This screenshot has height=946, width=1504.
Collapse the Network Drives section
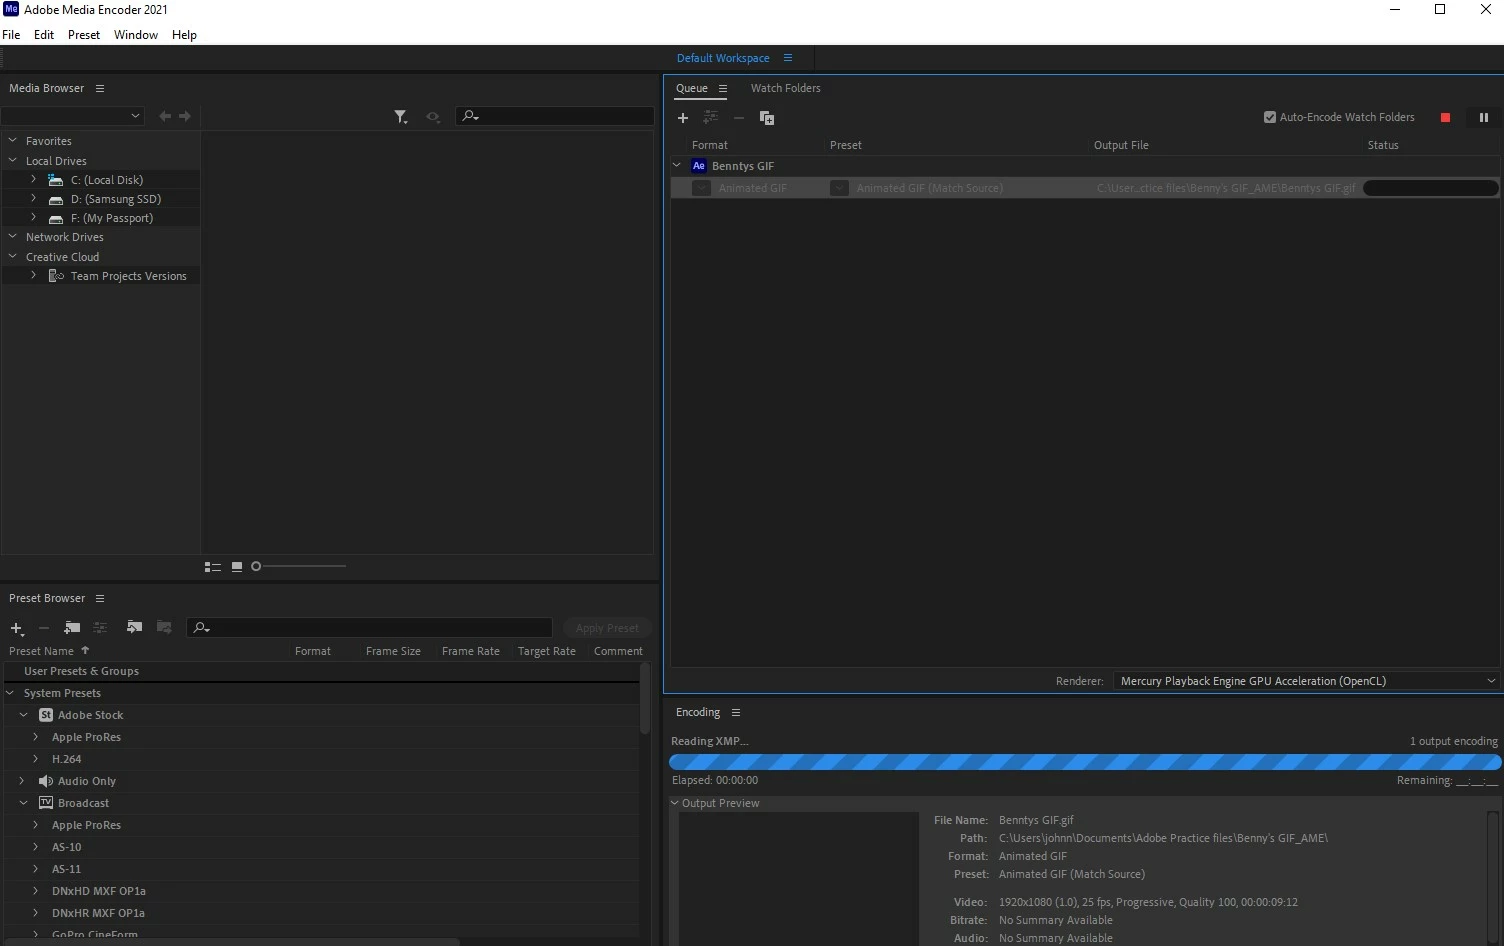coord(13,237)
